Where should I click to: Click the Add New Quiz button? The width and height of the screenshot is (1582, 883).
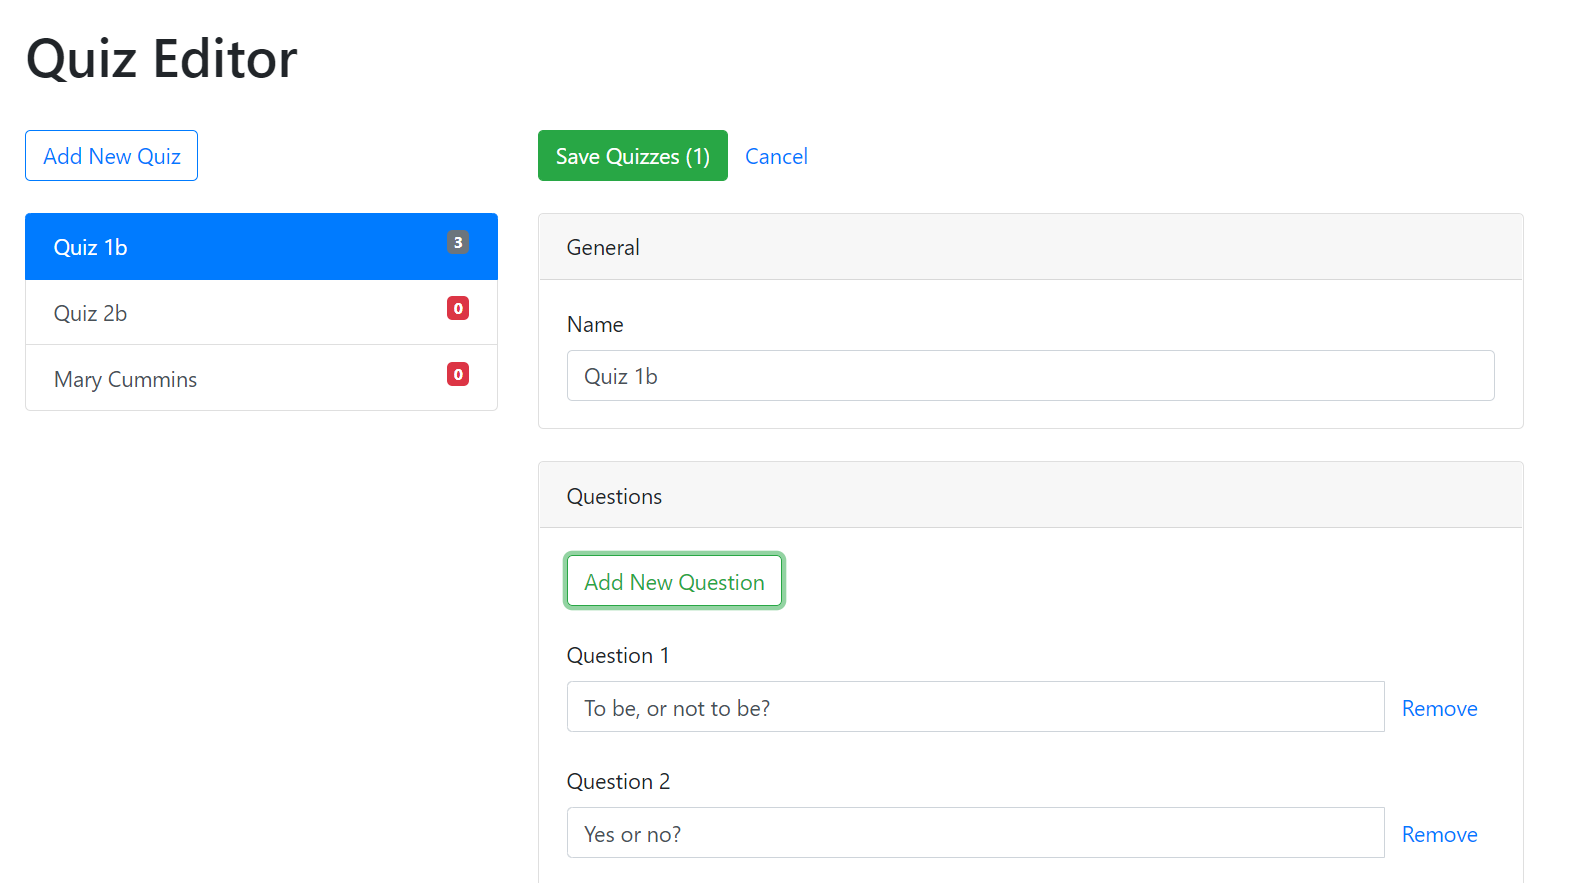coord(111,156)
